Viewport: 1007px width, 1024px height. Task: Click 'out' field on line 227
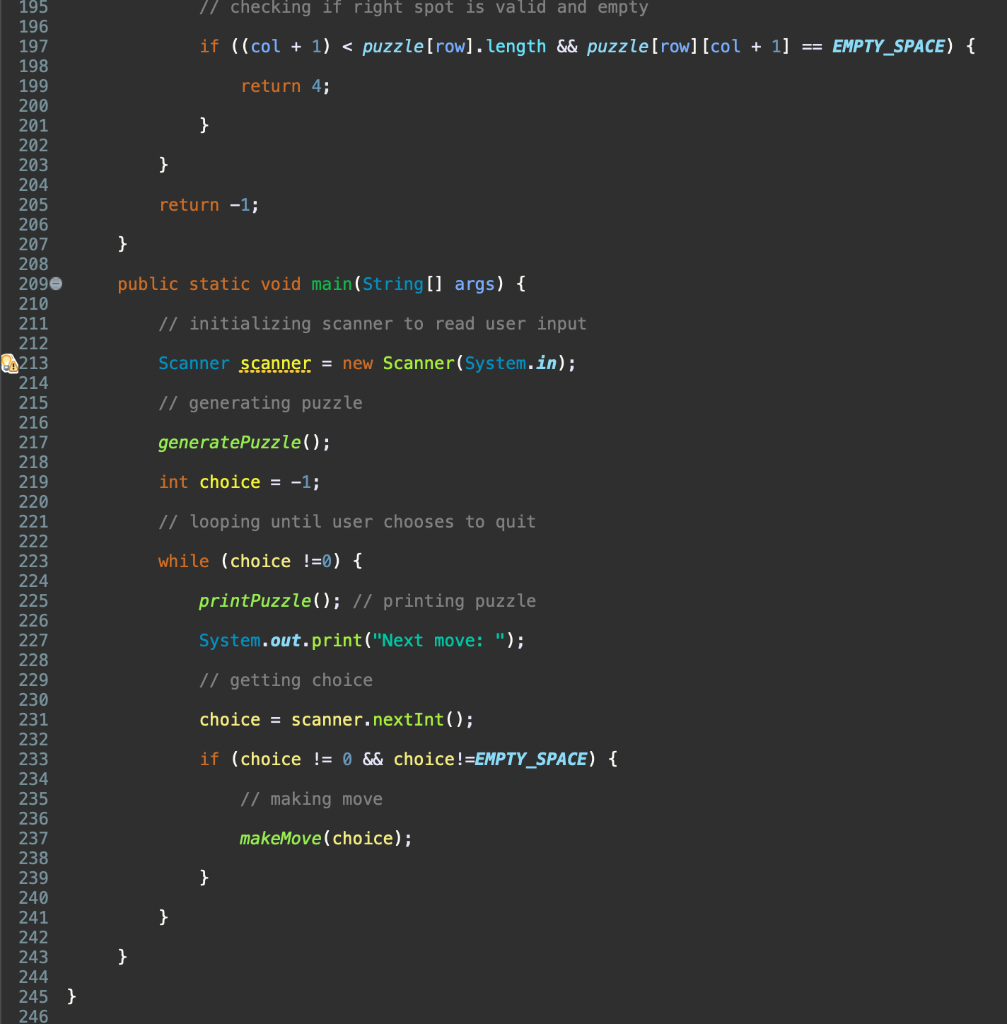tap(285, 640)
